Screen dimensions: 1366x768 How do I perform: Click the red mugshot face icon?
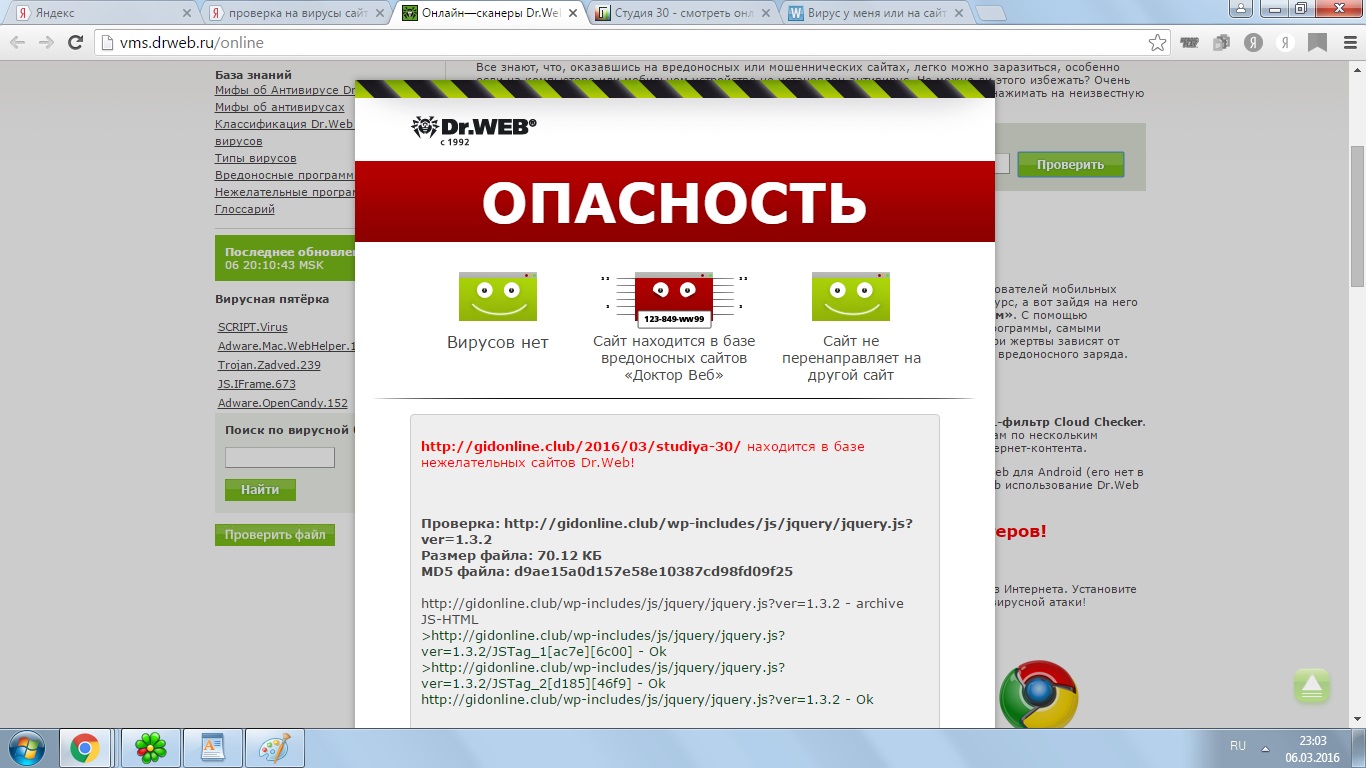[673, 300]
